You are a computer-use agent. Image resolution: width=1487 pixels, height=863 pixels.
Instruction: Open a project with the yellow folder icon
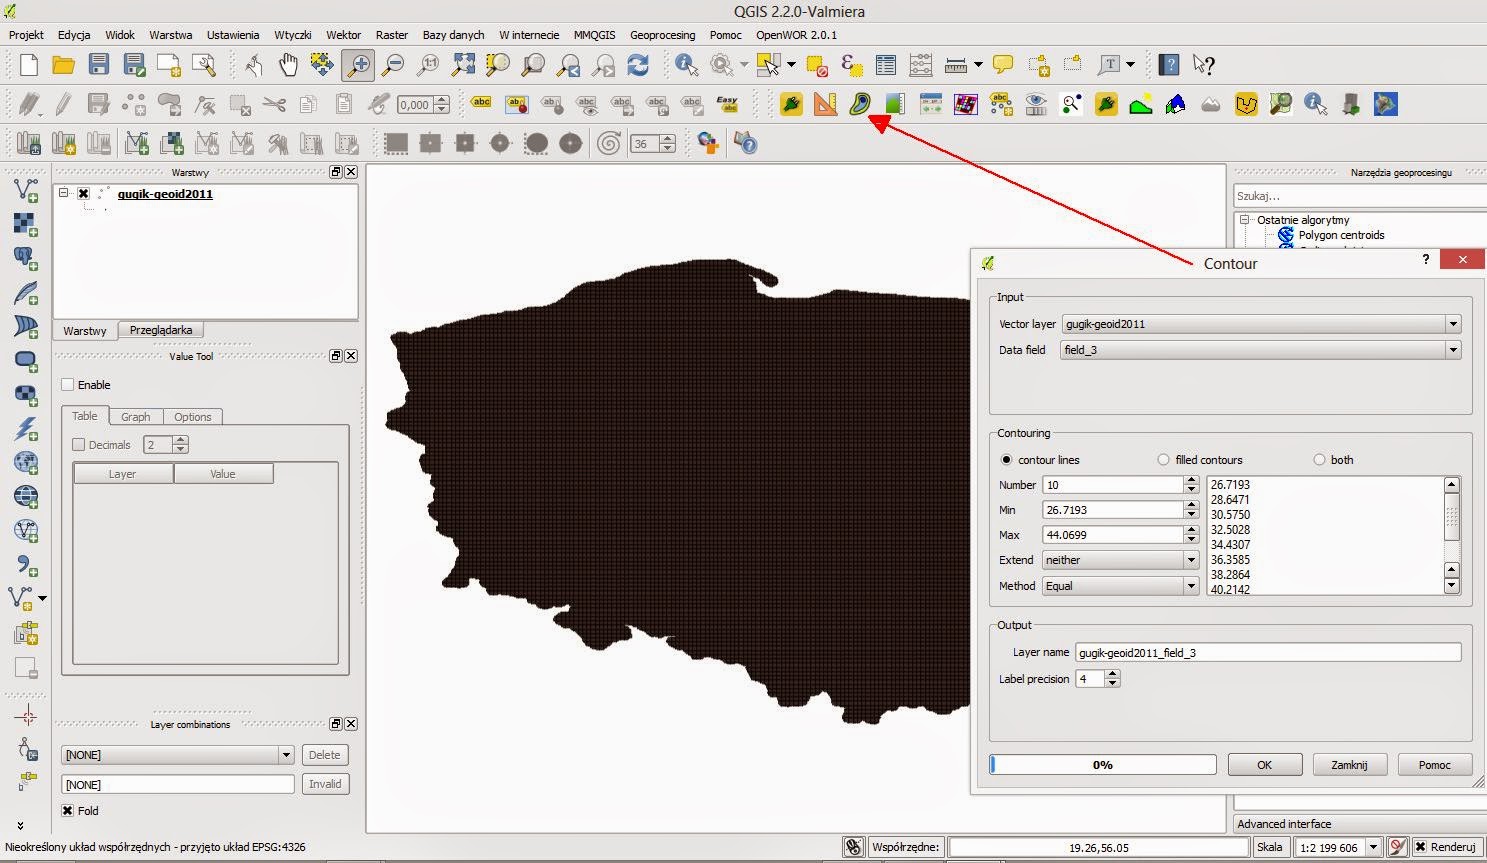[64, 65]
